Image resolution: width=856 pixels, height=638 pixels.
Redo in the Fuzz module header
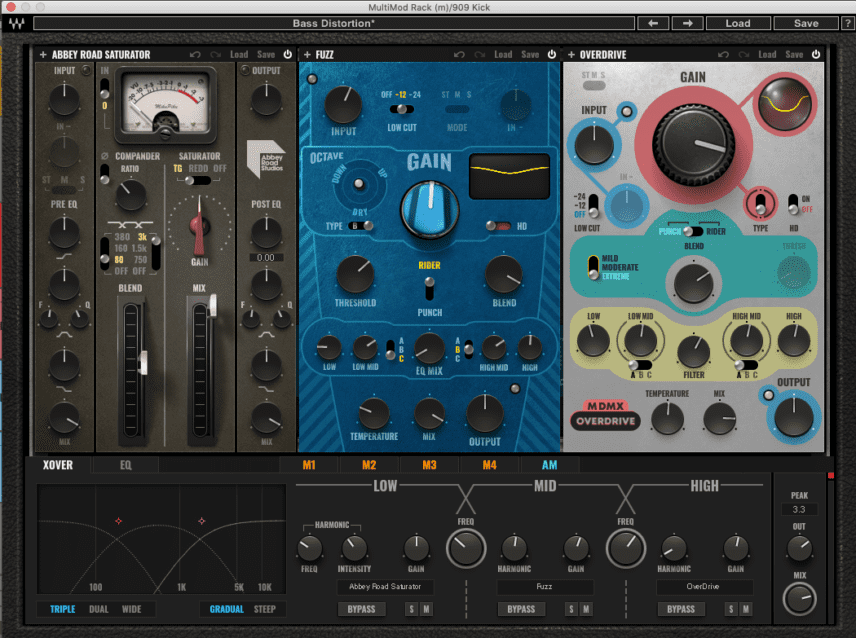tap(480, 55)
